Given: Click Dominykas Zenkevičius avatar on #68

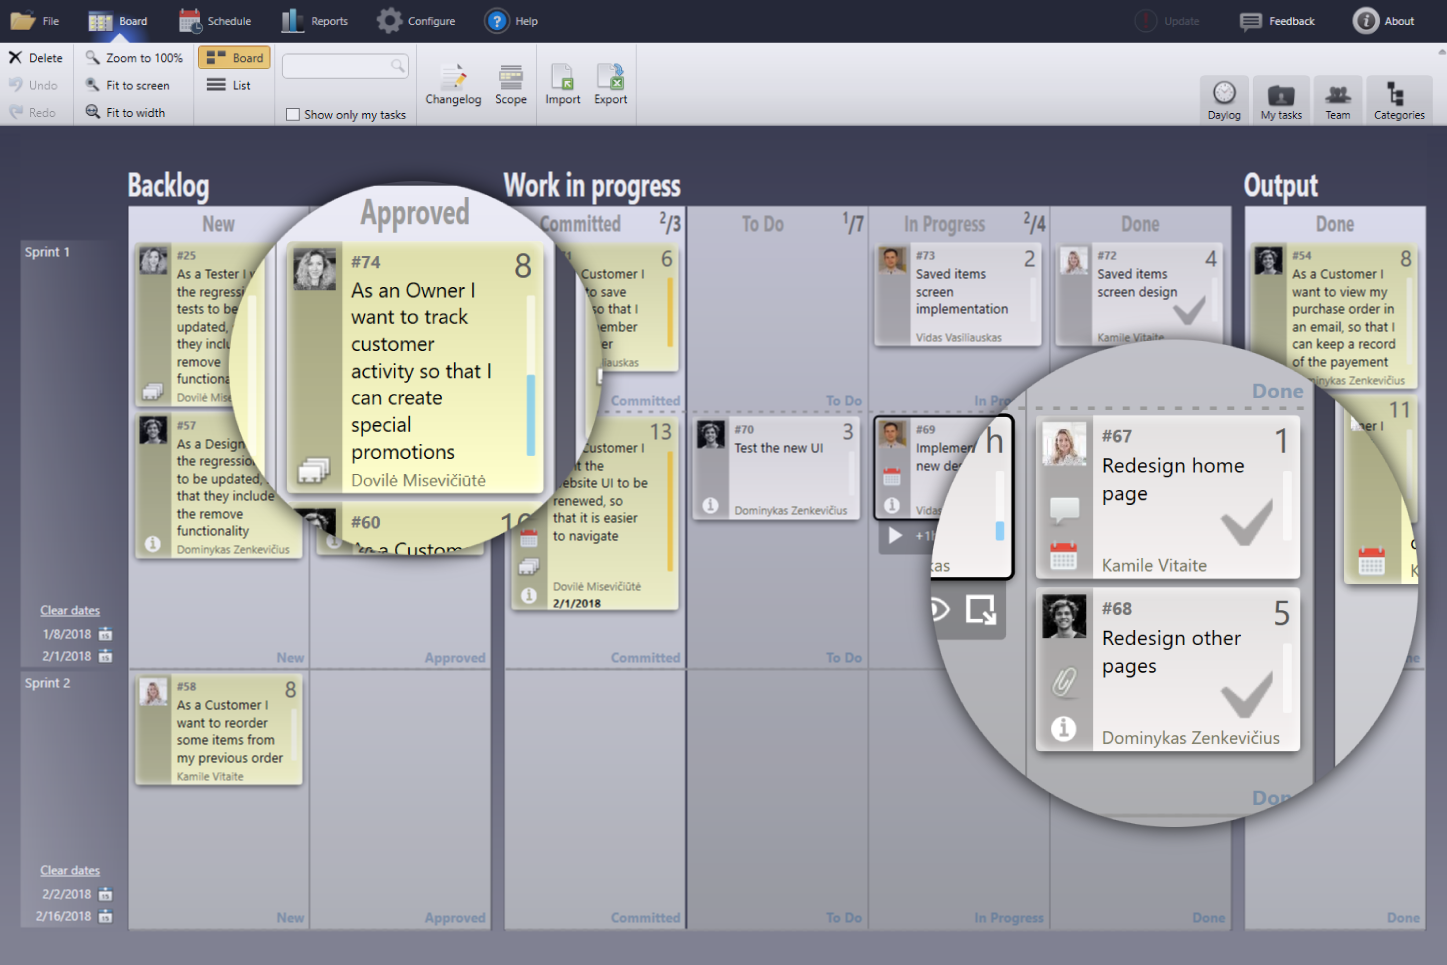Looking at the screenshot, I should click(1064, 616).
